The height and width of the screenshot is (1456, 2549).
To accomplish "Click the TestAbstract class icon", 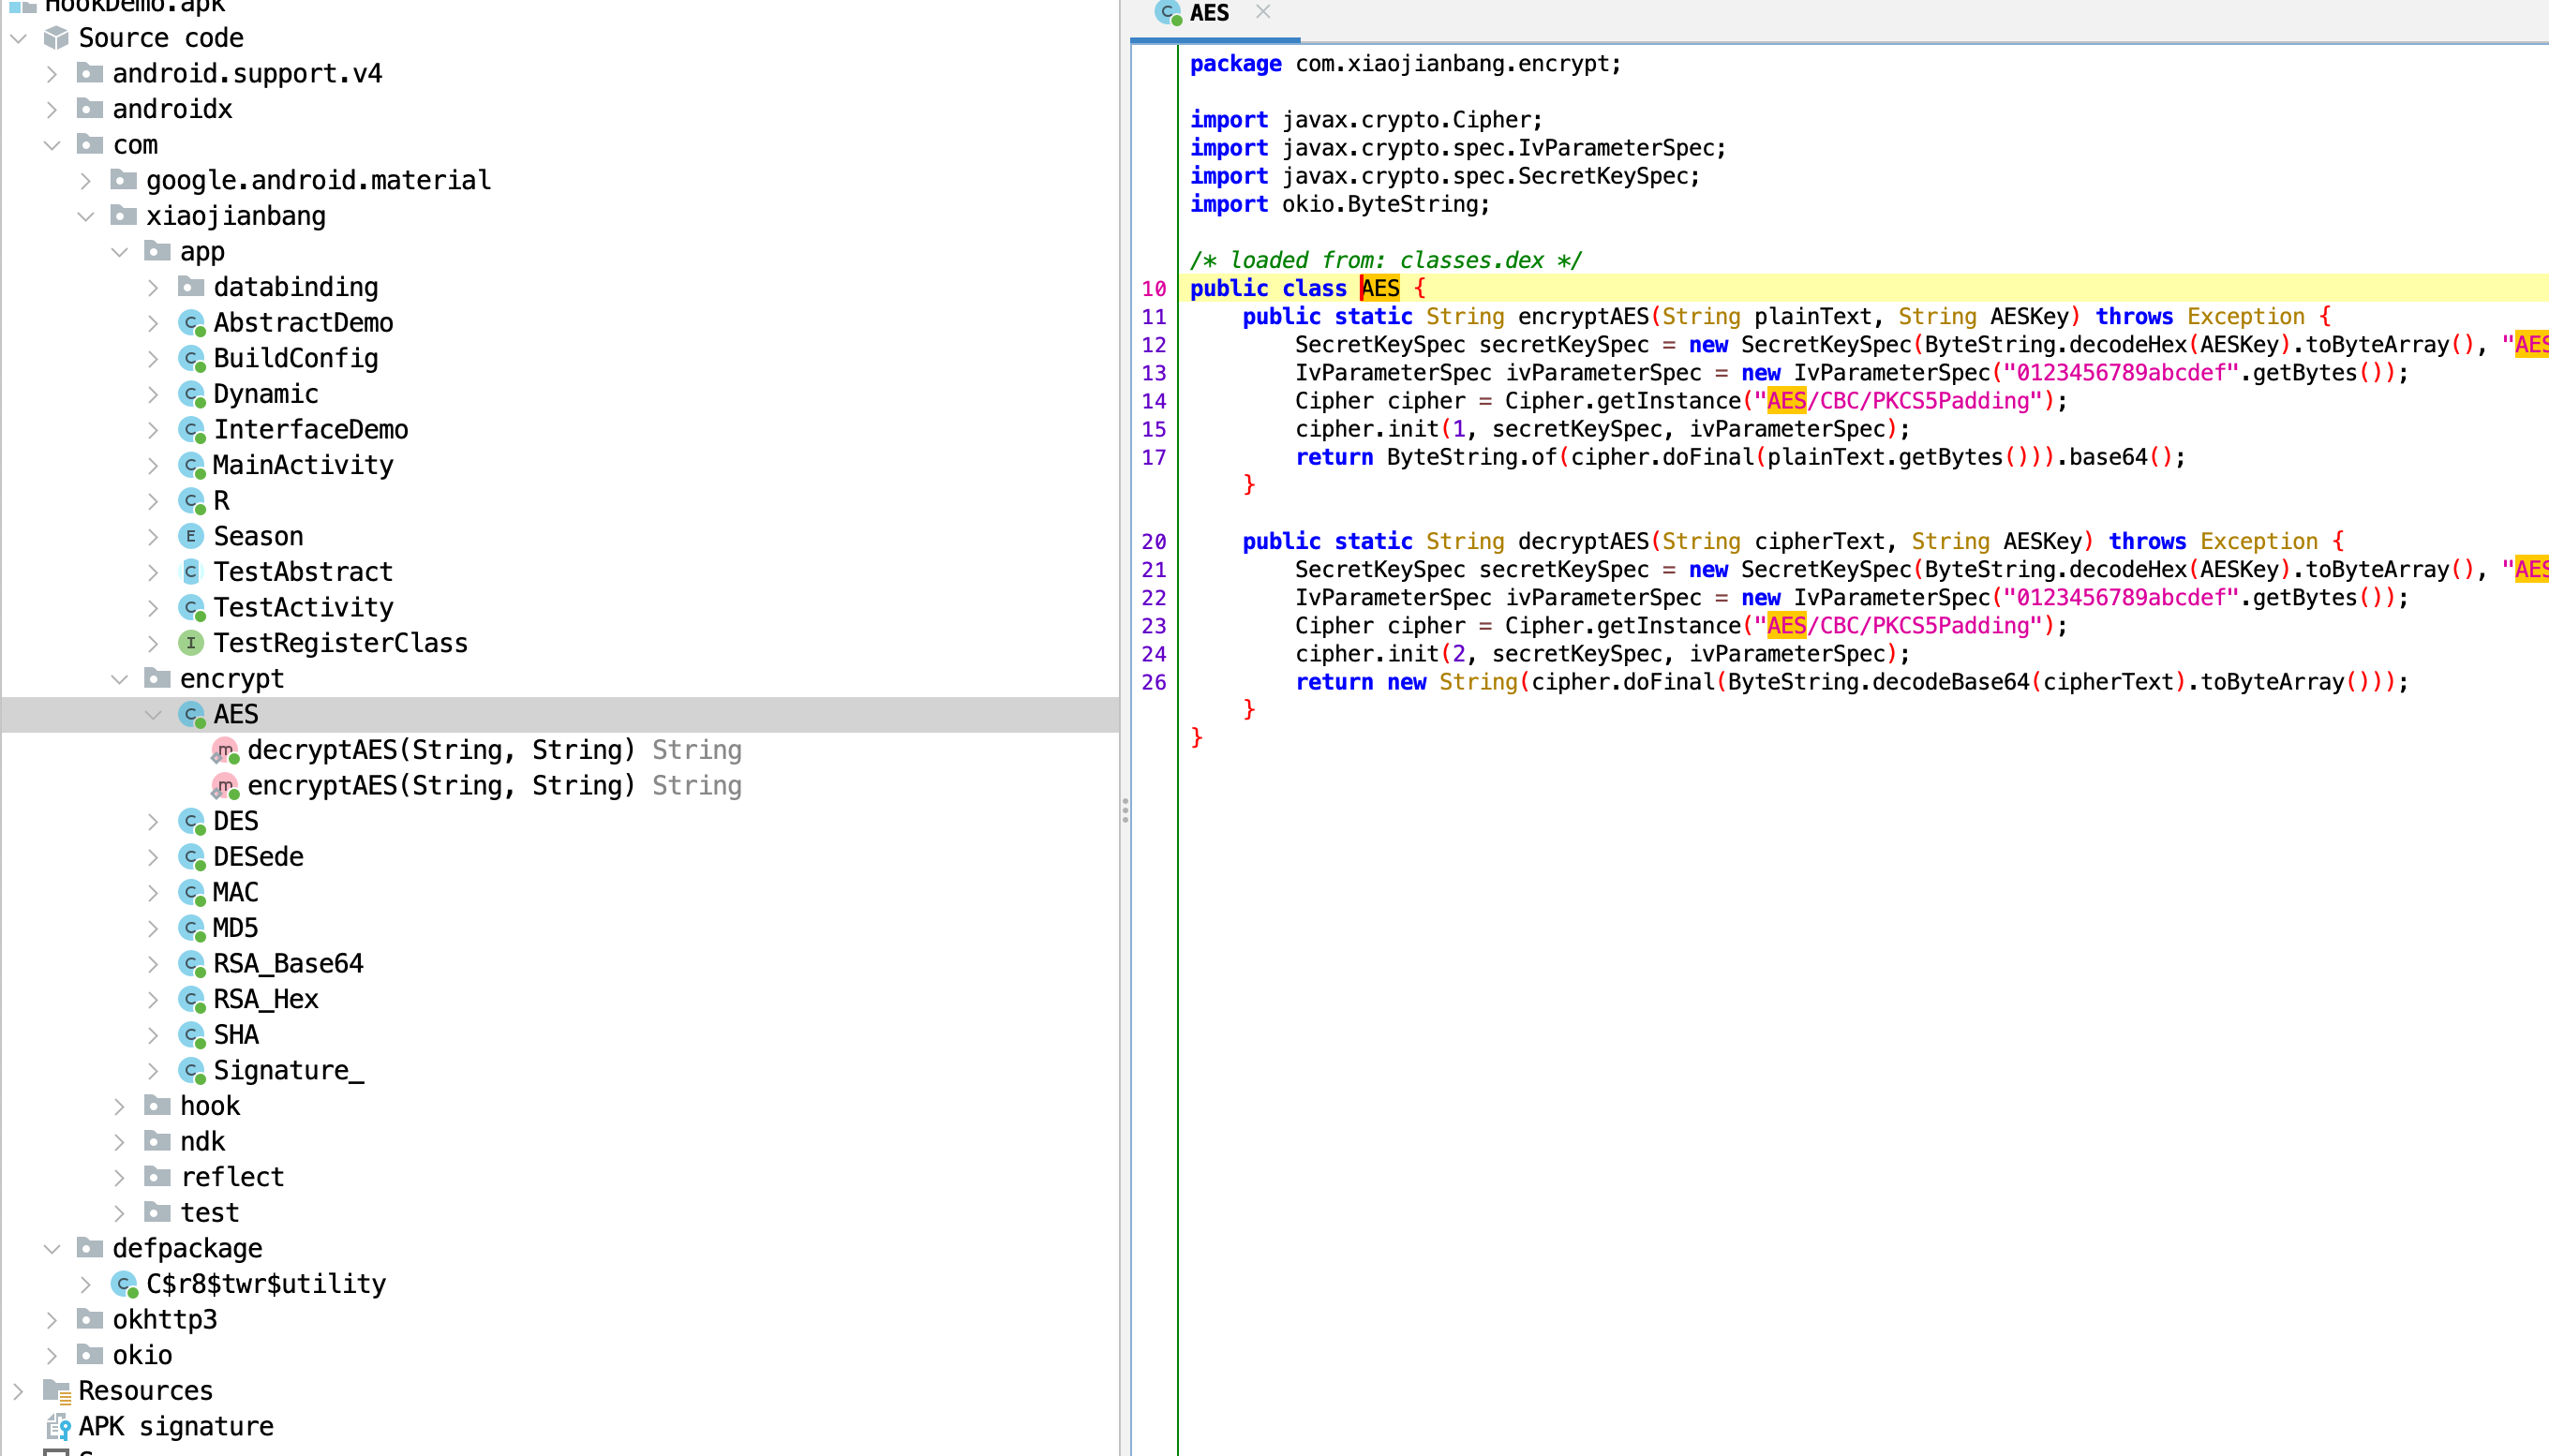I will (x=191, y=572).
